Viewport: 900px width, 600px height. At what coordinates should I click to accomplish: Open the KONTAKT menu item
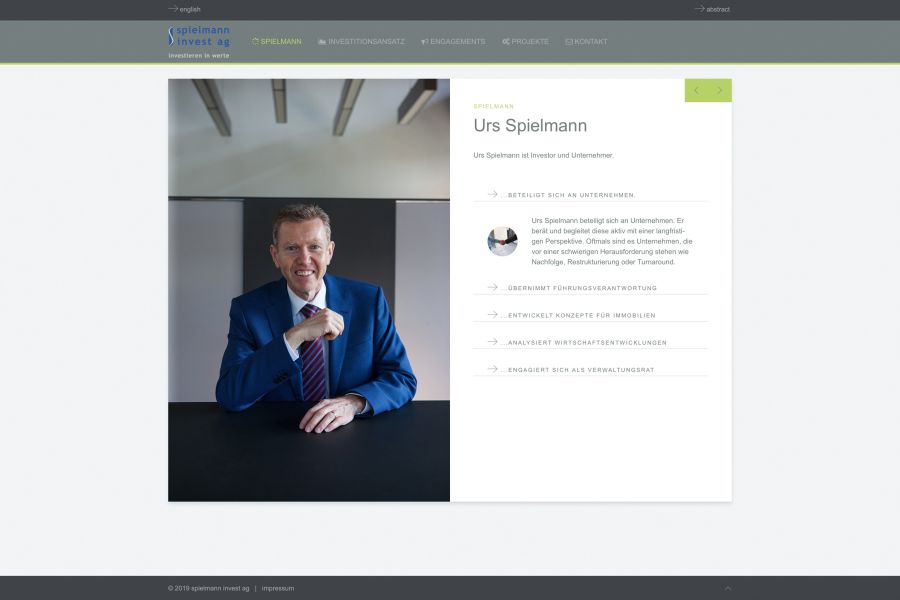(591, 41)
